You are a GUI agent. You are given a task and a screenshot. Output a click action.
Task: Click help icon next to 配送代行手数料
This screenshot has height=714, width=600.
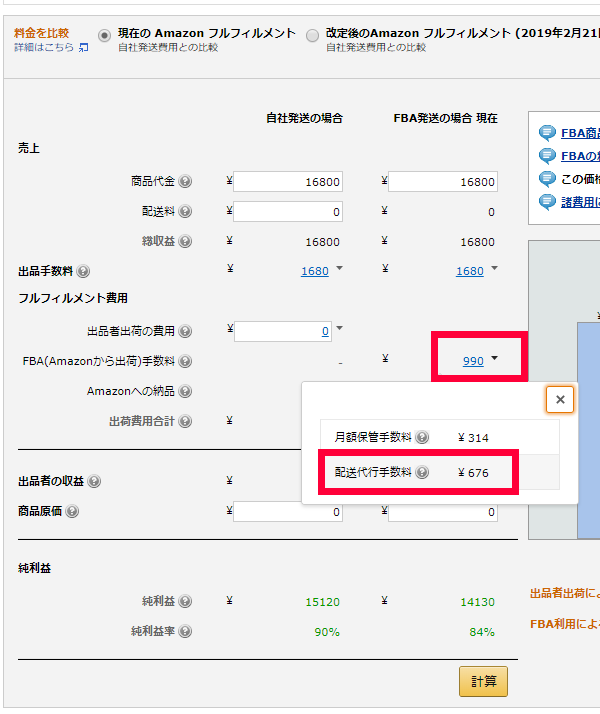[x=422, y=473]
